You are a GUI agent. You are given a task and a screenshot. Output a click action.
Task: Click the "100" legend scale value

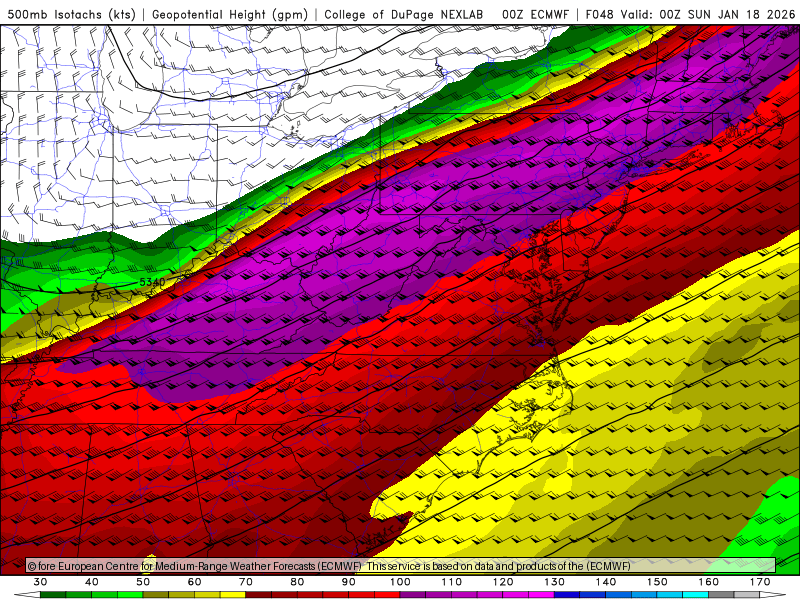coord(401,582)
